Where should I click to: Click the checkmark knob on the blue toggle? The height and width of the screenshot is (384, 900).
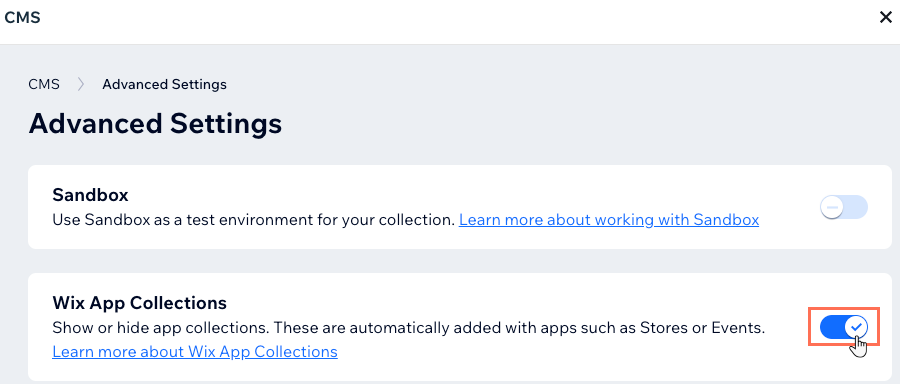point(856,327)
